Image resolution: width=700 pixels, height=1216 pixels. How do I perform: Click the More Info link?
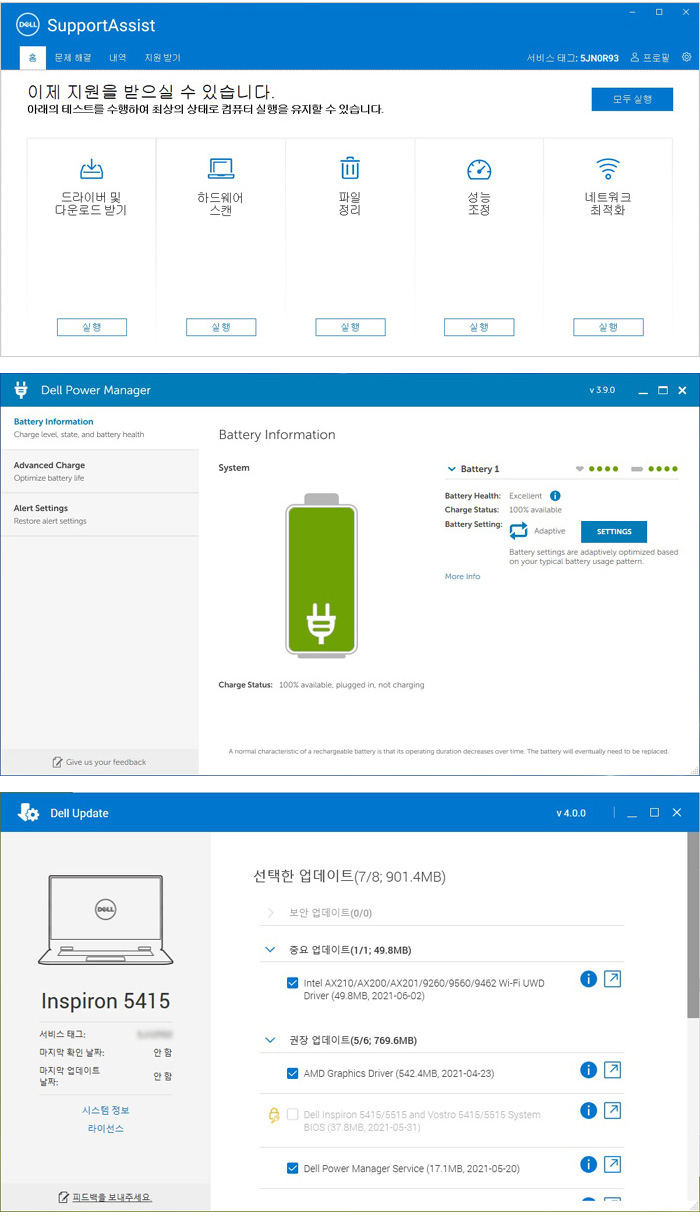click(x=463, y=577)
